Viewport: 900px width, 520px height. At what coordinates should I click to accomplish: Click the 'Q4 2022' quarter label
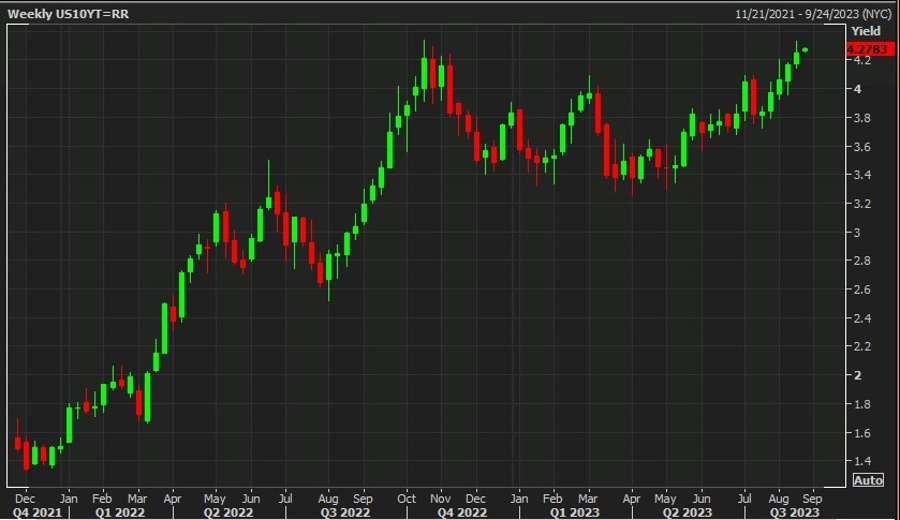462,512
